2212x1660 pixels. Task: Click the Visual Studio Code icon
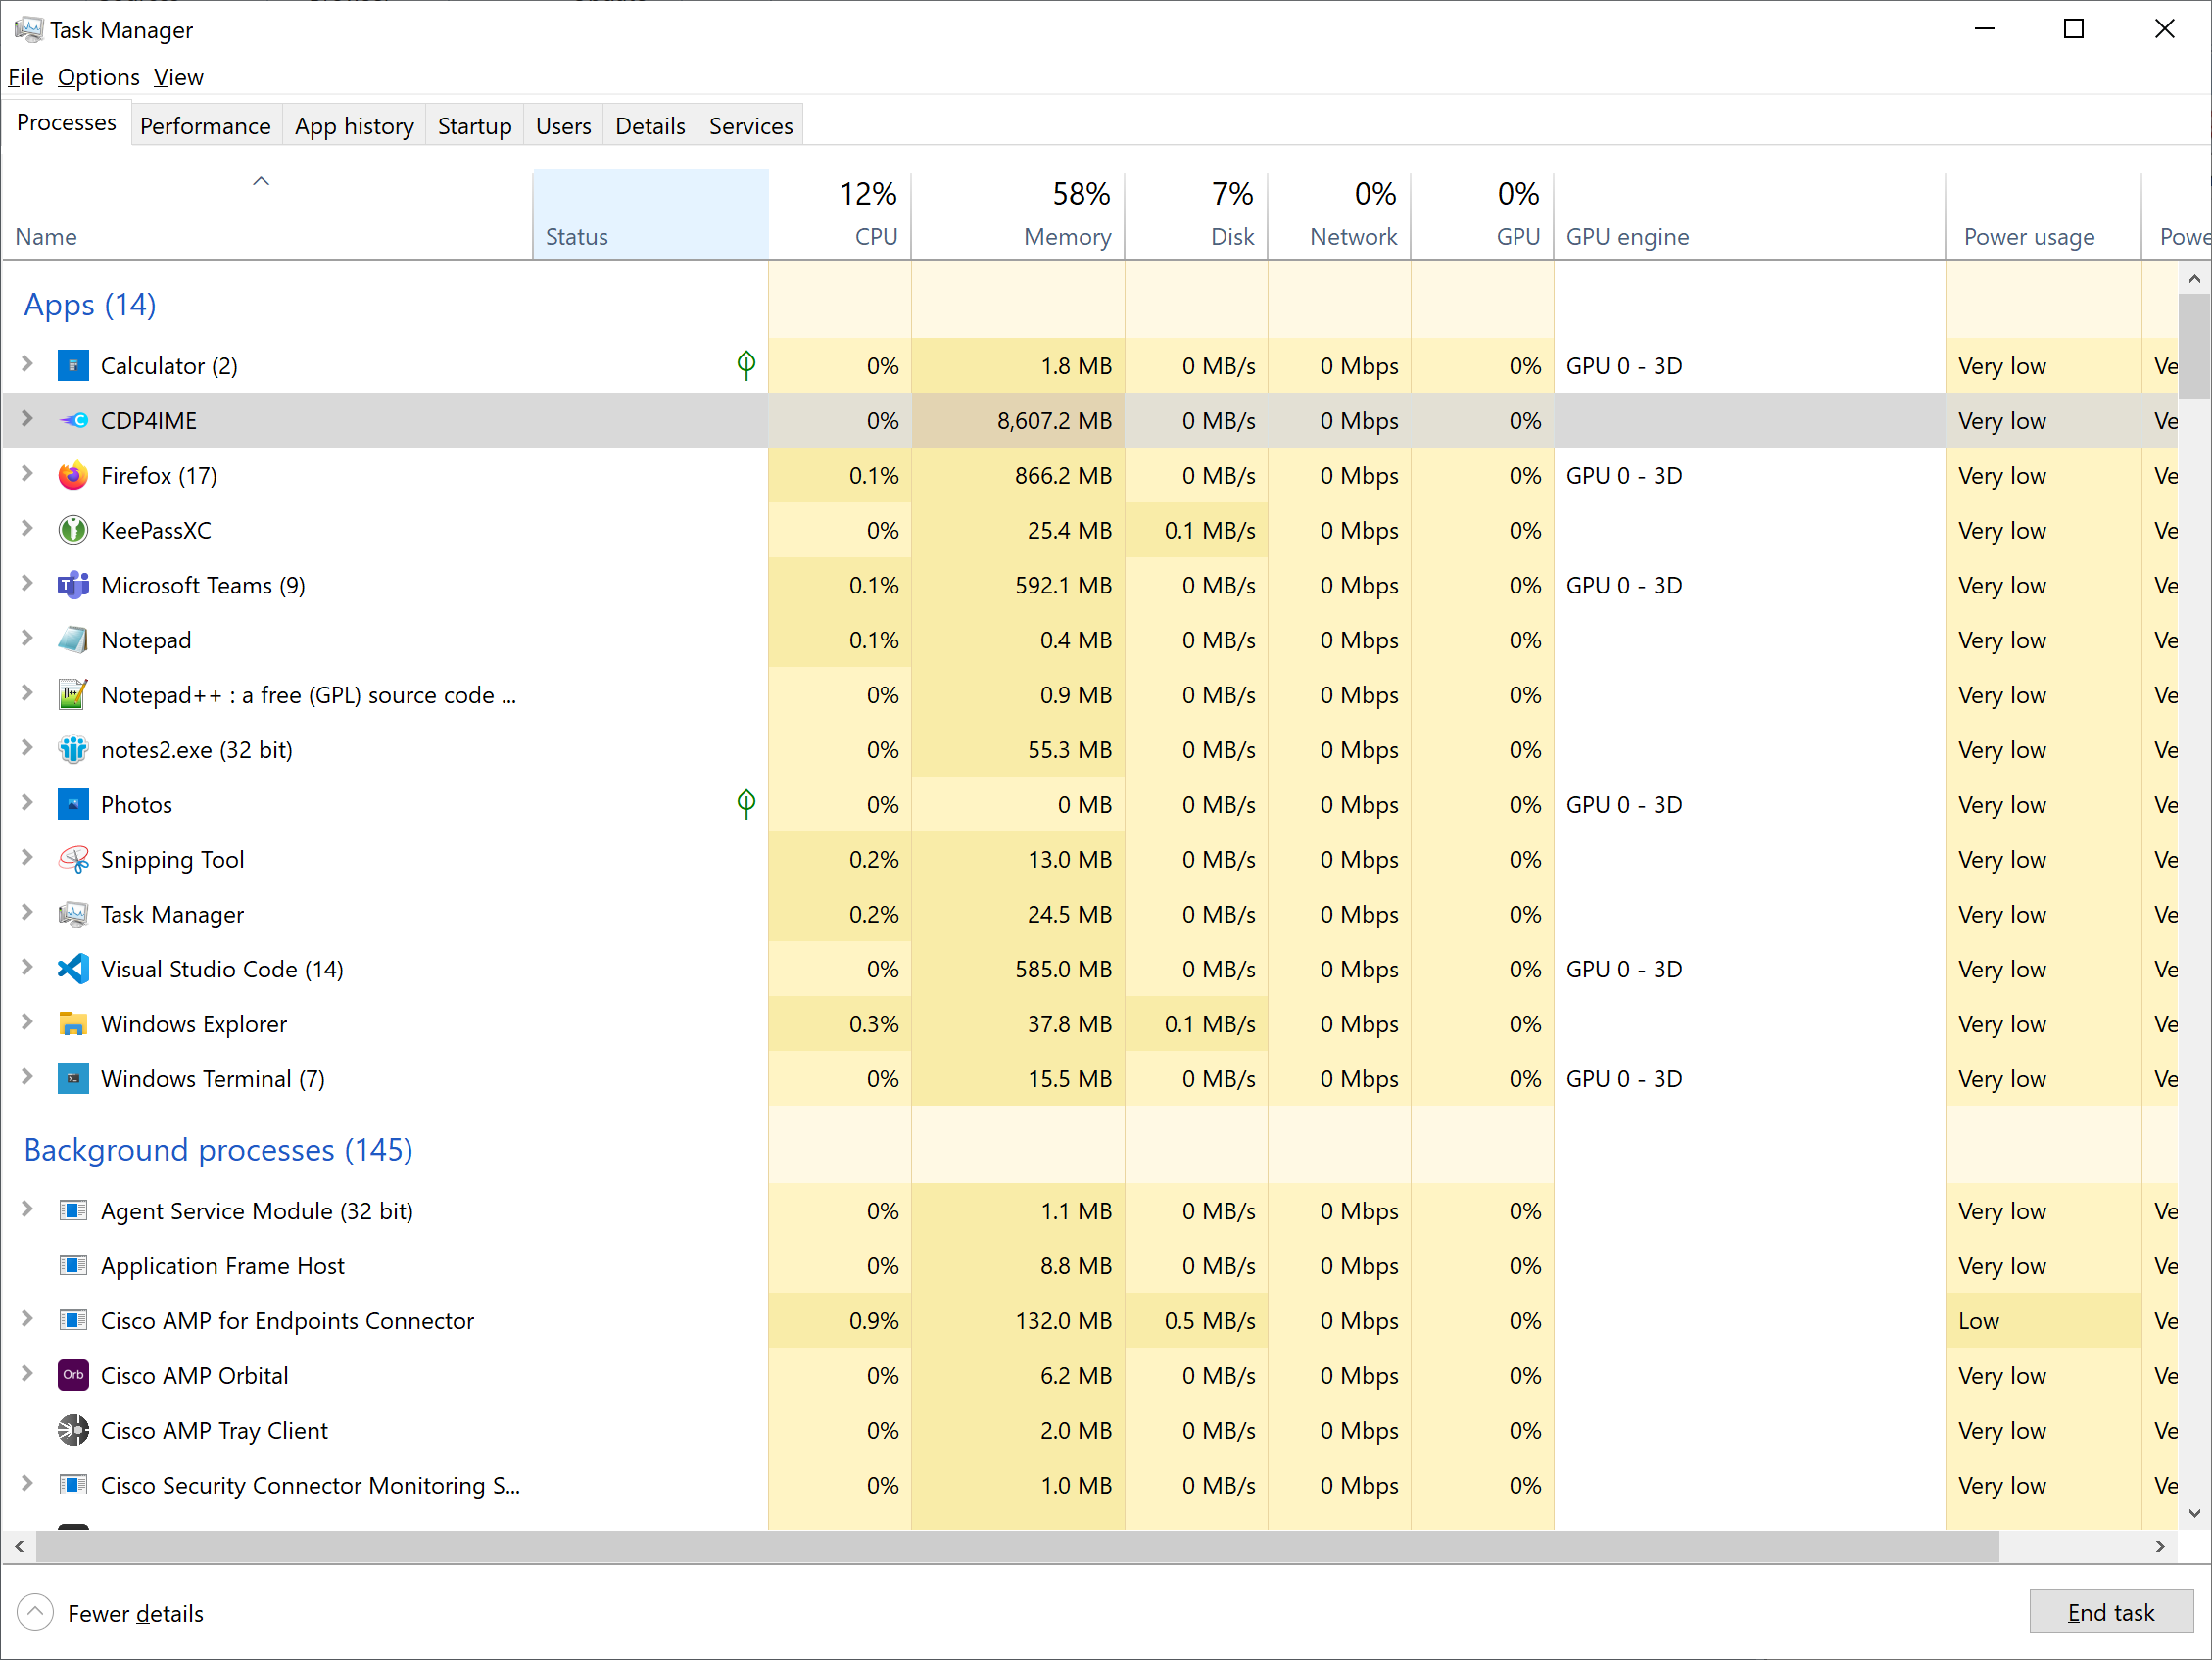pyautogui.click(x=73, y=968)
